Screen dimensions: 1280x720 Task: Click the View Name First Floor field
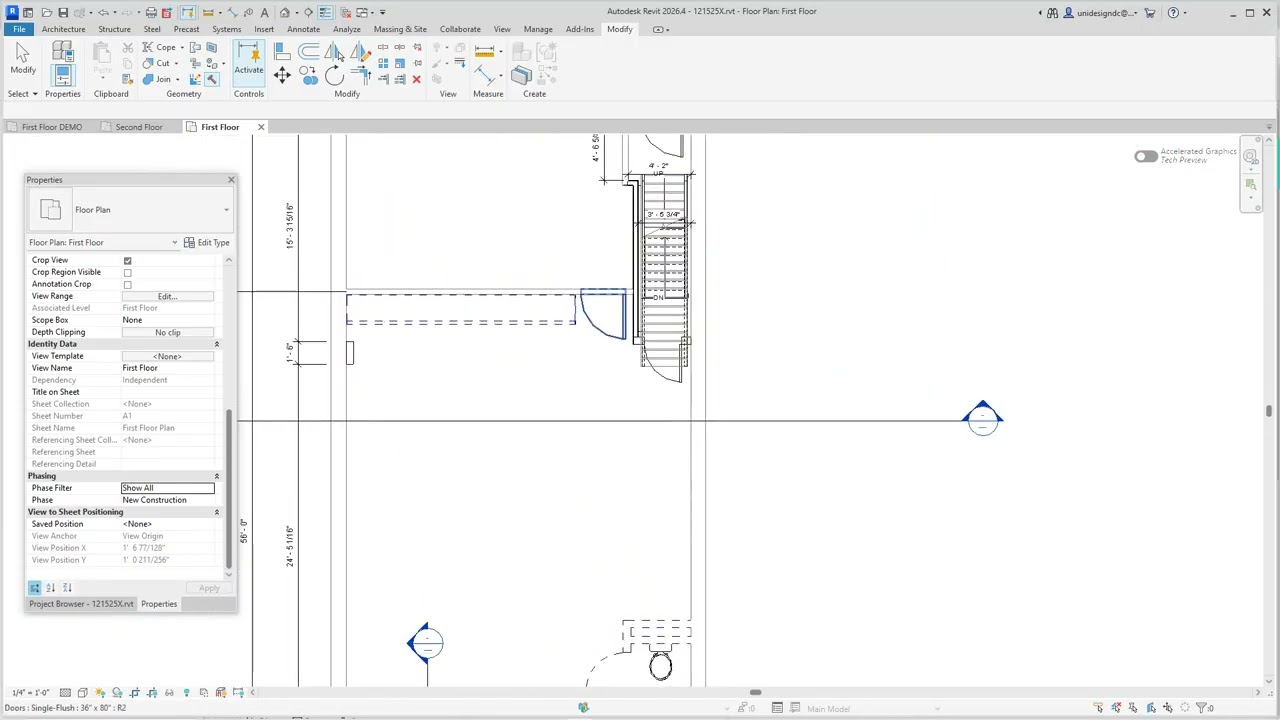click(167, 368)
